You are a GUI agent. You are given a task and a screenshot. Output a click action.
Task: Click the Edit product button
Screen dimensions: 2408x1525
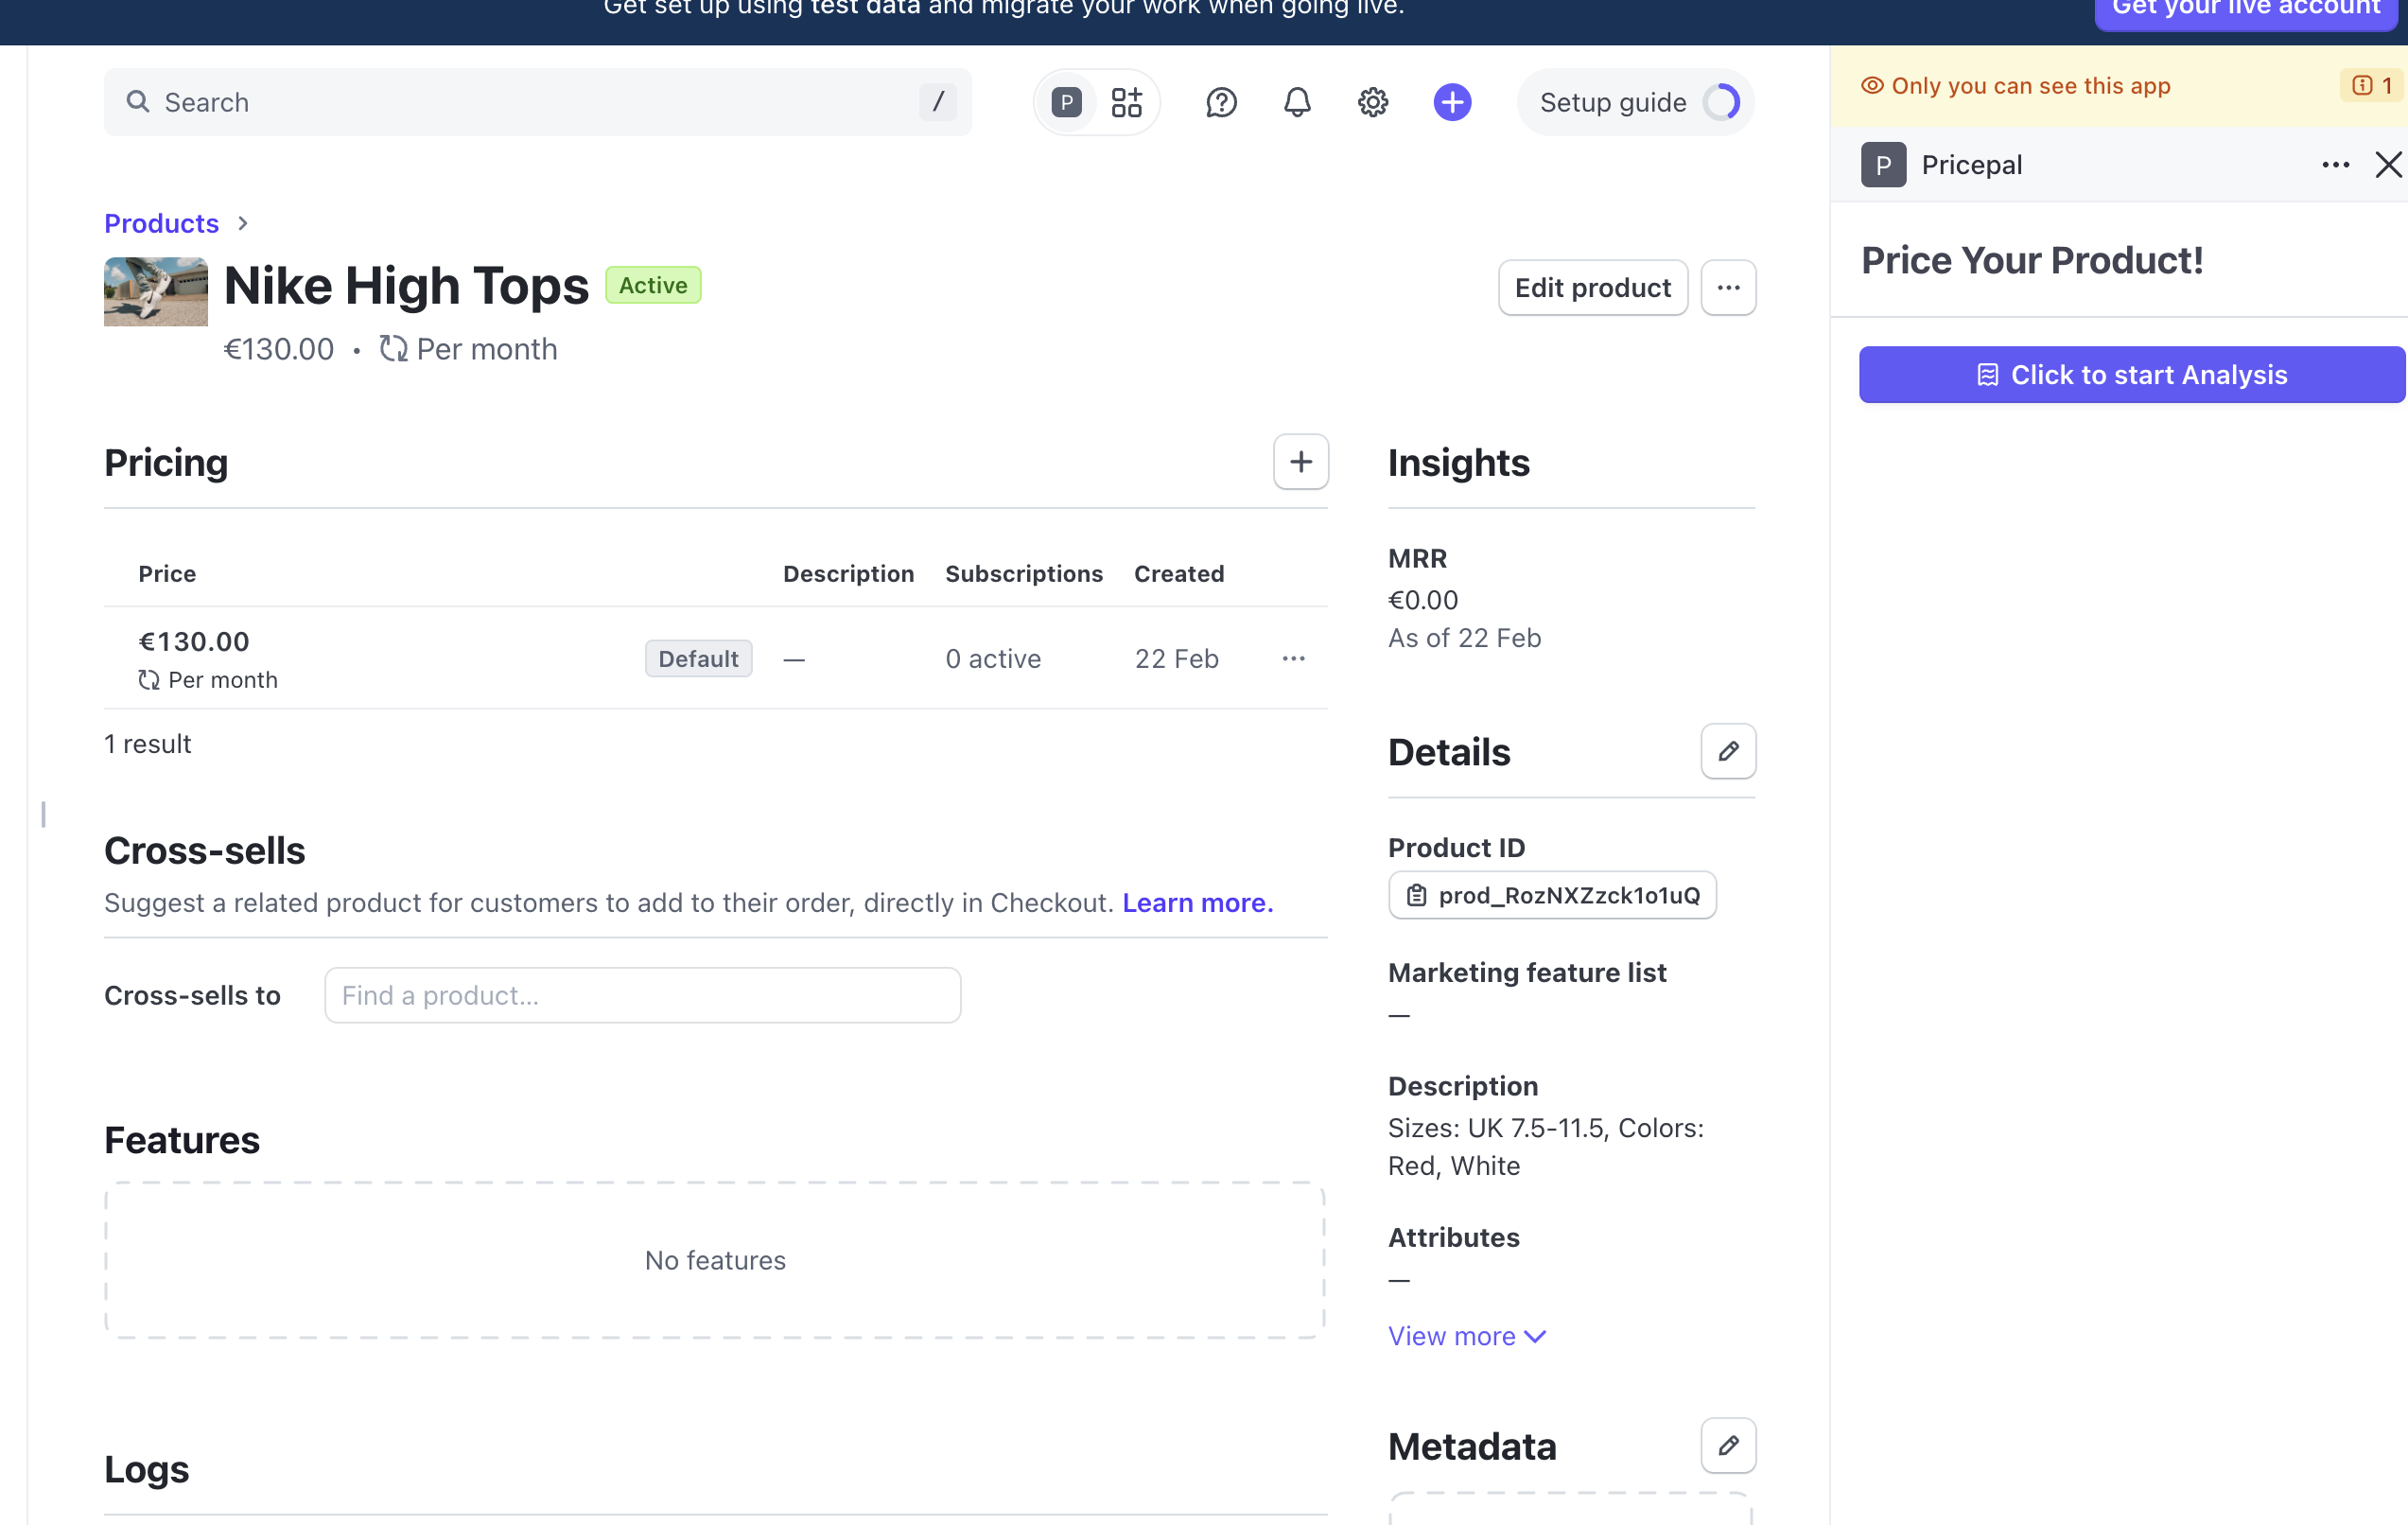point(1592,288)
